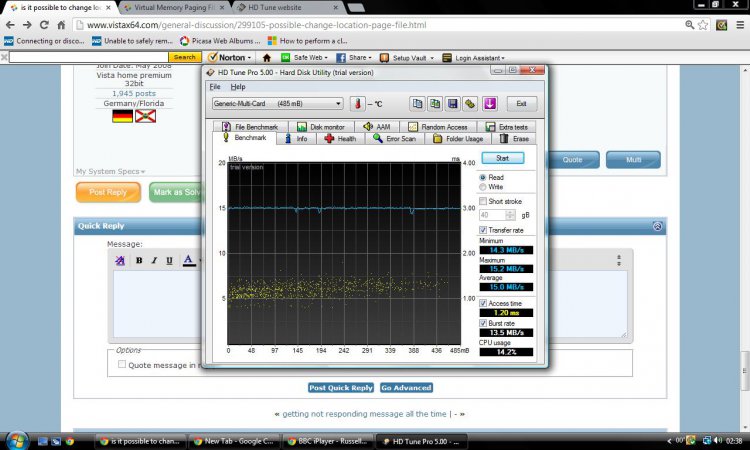Screen dimensions: 750x450
Task: Expand the Setup Vault dropdown
Action: pyautogui.click(x=407, y=57)
